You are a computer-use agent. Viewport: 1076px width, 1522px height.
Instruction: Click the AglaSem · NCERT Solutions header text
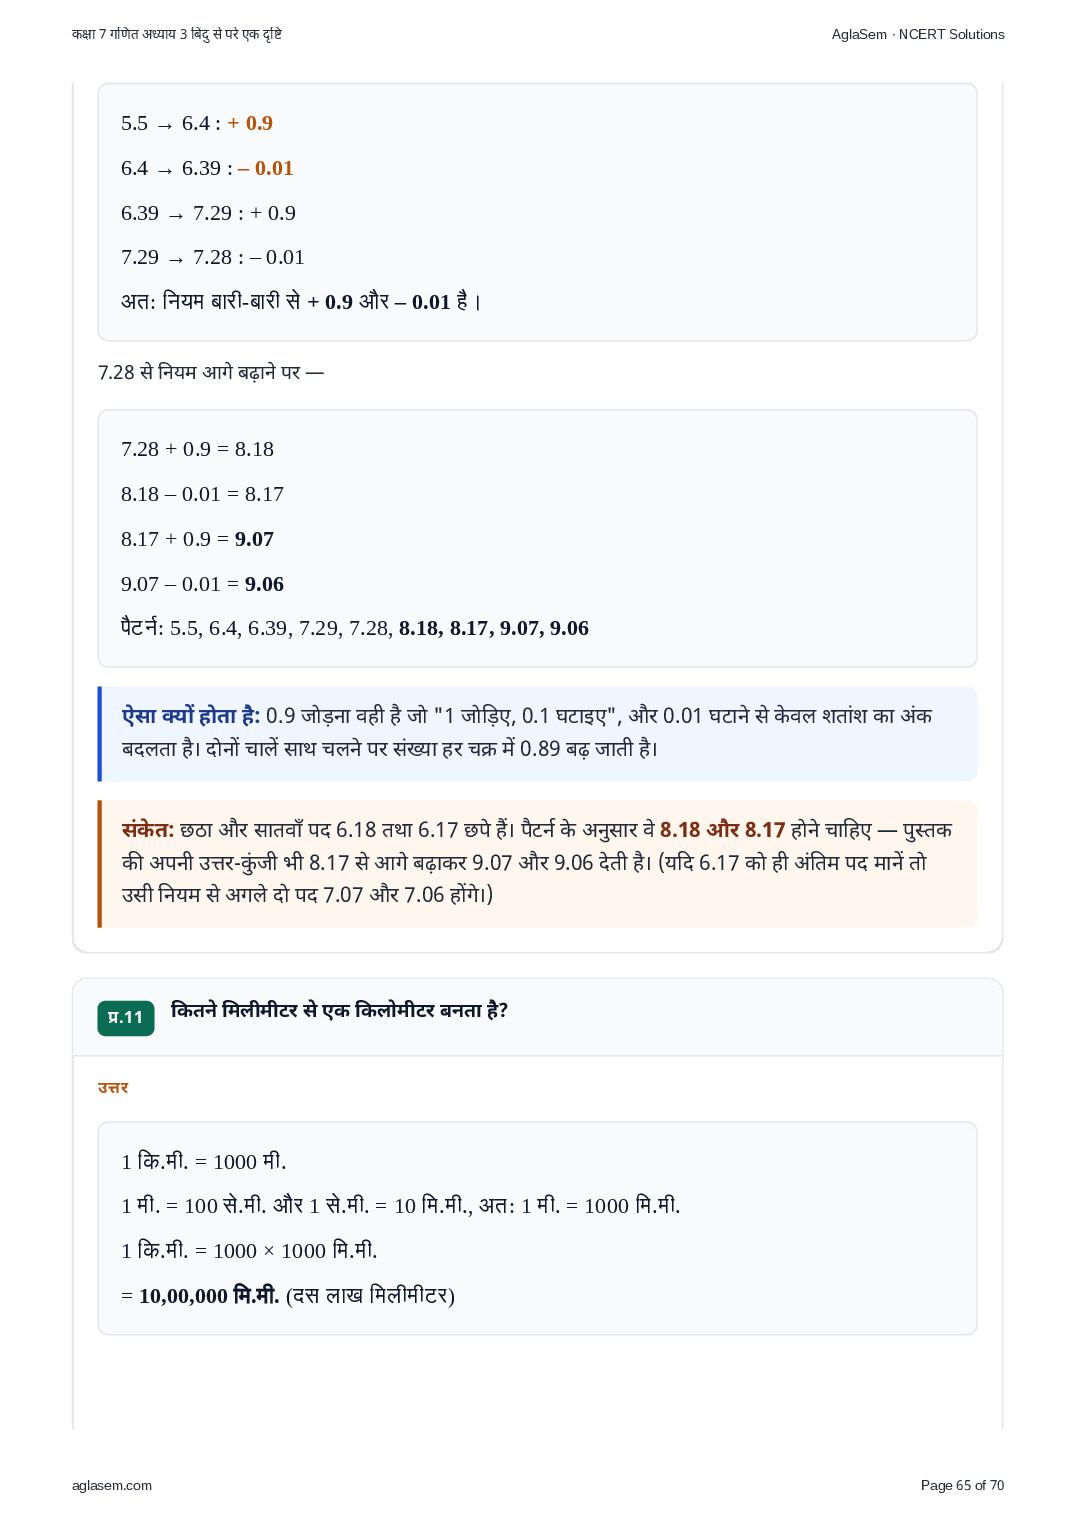click(x=918, y=34)
